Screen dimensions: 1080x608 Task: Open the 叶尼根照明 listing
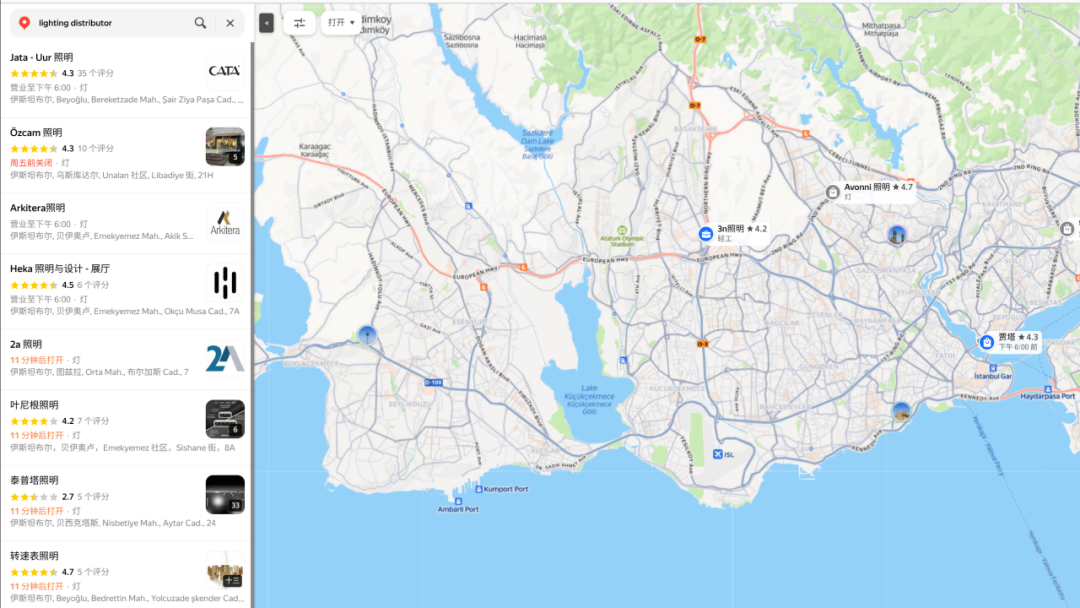tap(35, 405)
